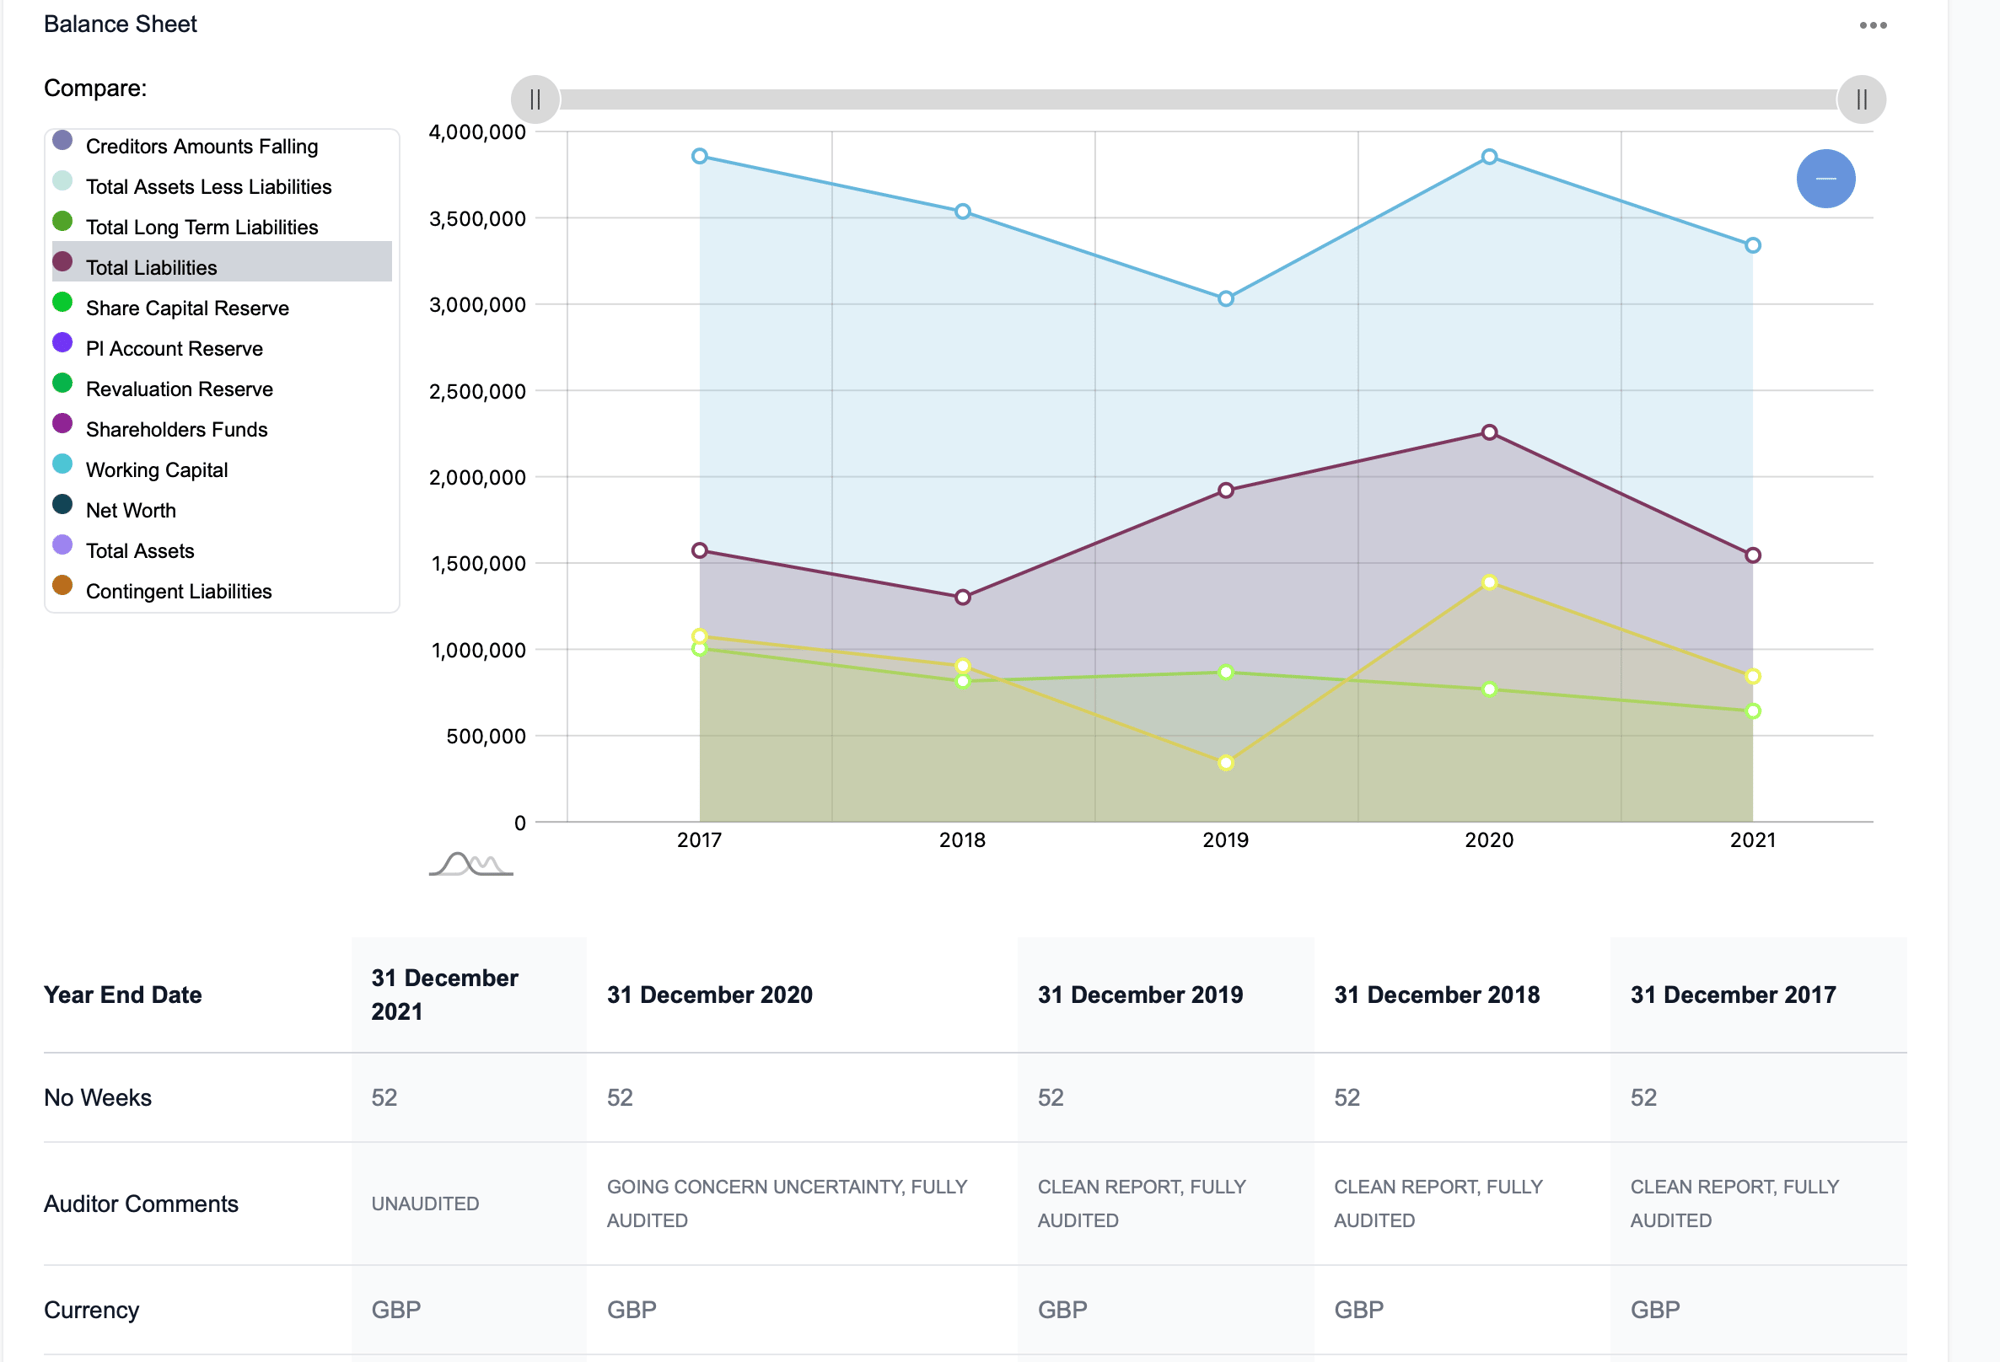This screenshot has width=2000, height=1362.
Task: Click the Year End Date row label
Action: click(x=123, y=995)
